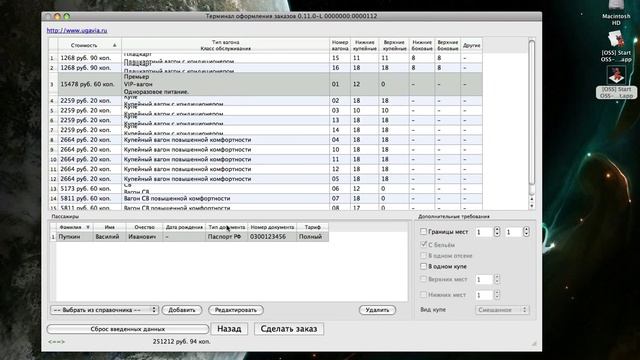The image size is (640, 360).
Task: Click the Удалить button
Action: click(377, 310)
